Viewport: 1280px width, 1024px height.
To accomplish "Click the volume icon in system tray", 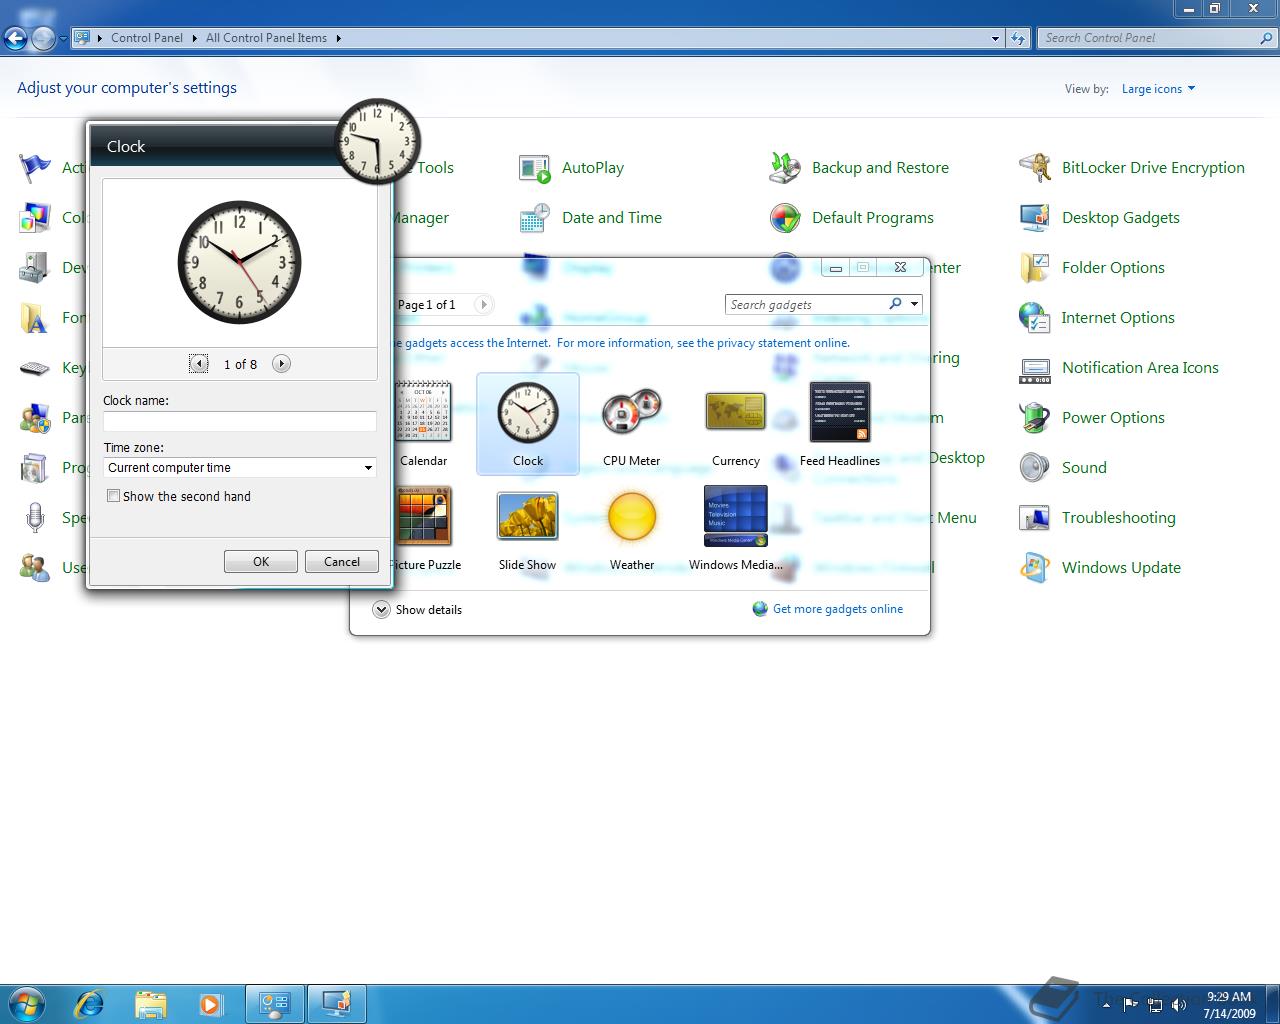I will tap(1179, 1004).
